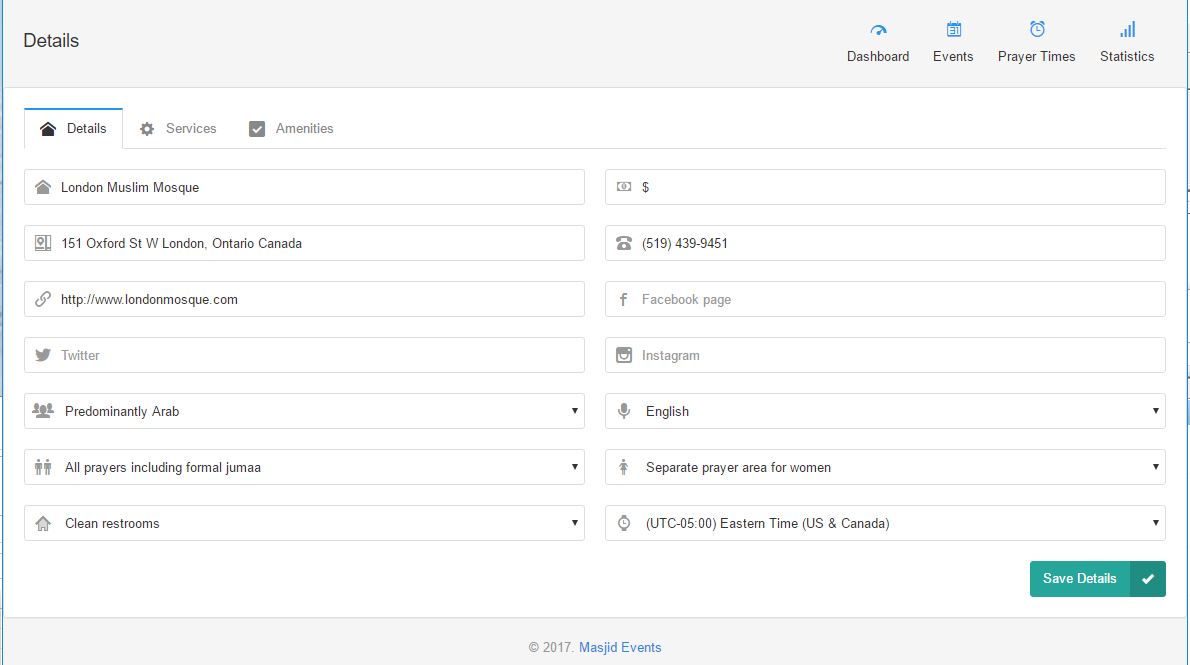The image size is (1190, 665).
Task: Click the Instagram camera icon
Action: [x=624, y=355]
